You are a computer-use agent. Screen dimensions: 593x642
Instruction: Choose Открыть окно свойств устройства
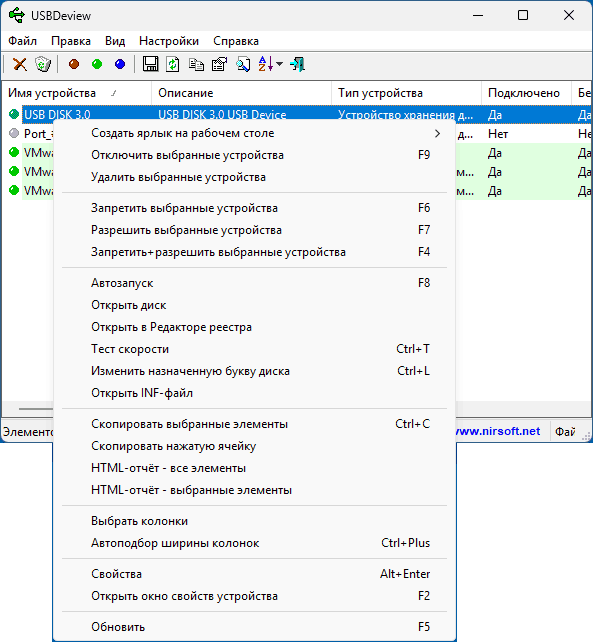pos(254,596)
